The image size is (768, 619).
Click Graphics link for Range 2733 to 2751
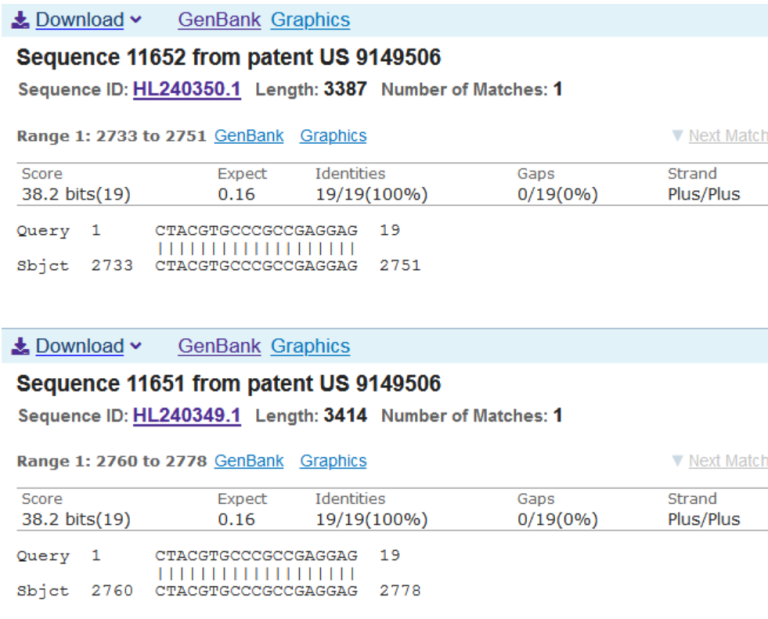pyautogui.click(x=333, y=136)
